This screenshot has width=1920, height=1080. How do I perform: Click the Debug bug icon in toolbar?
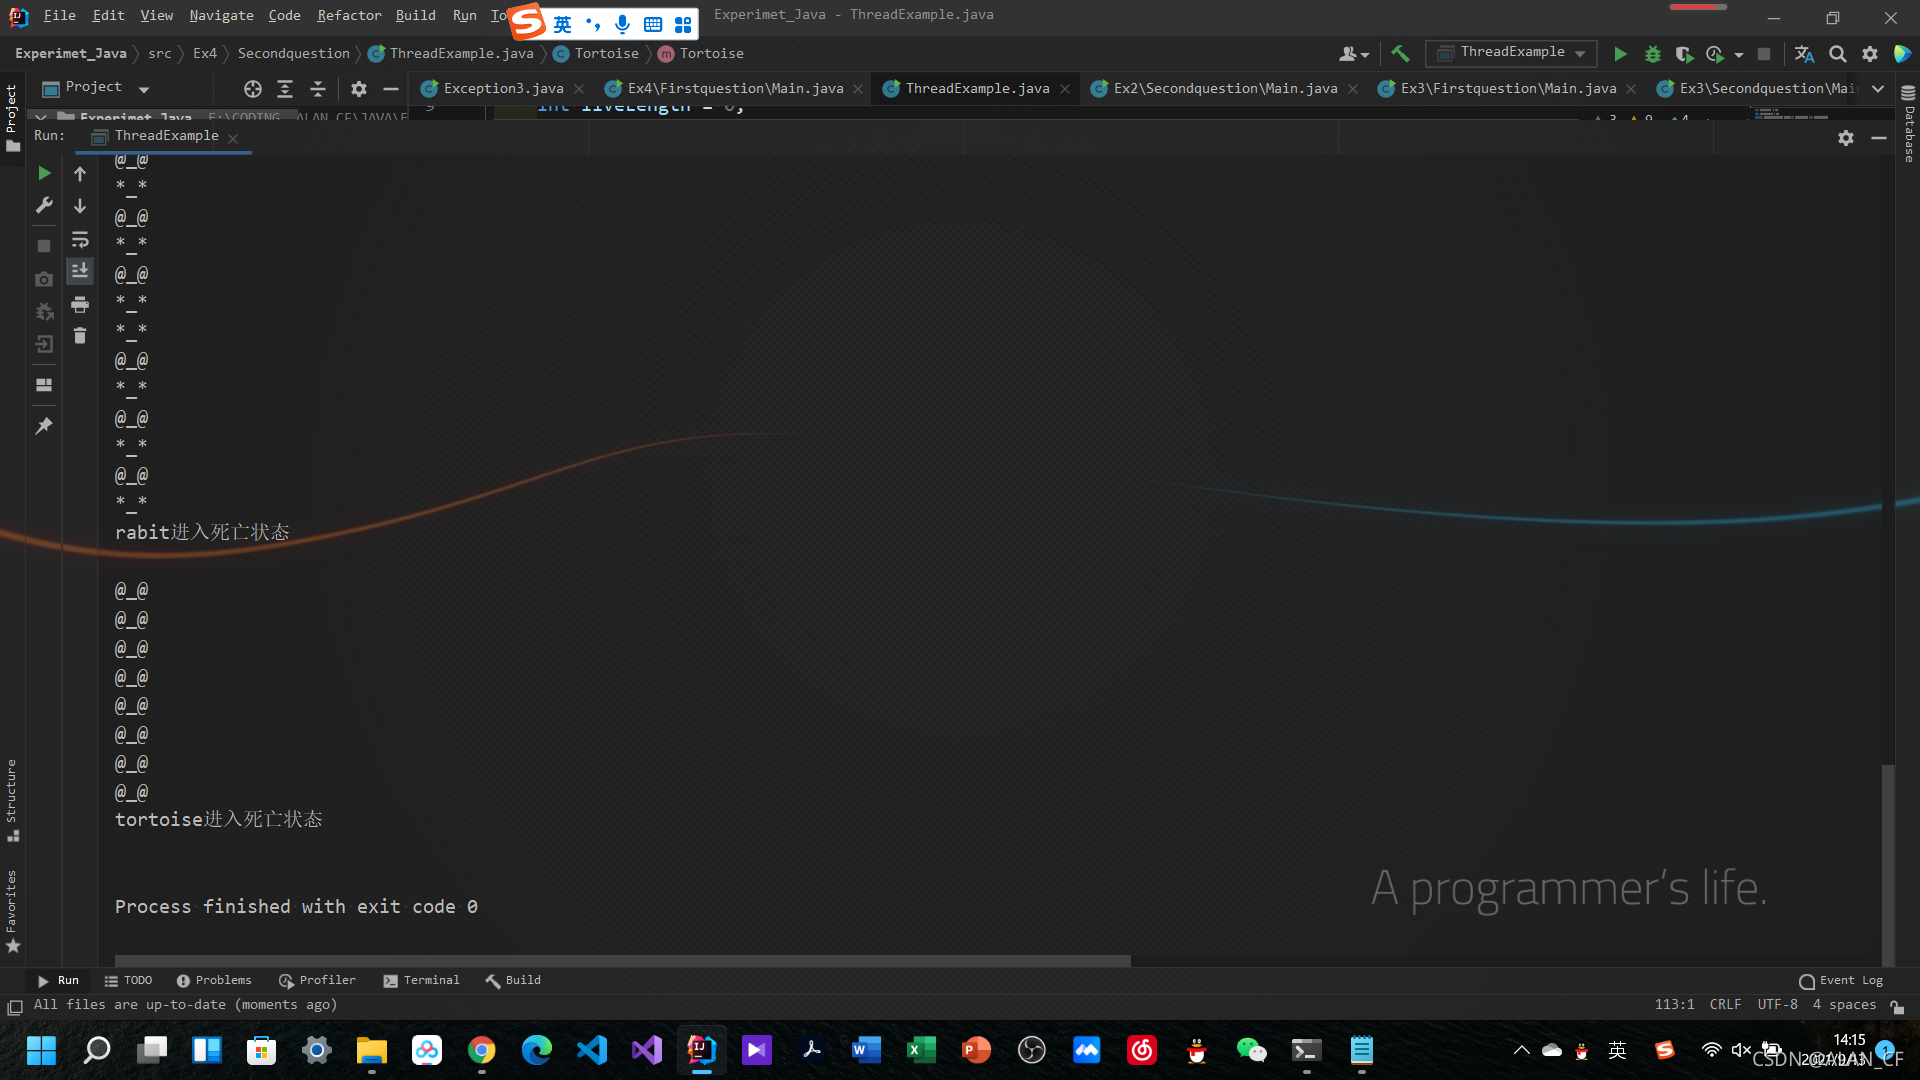click(x=1652, y=54)
